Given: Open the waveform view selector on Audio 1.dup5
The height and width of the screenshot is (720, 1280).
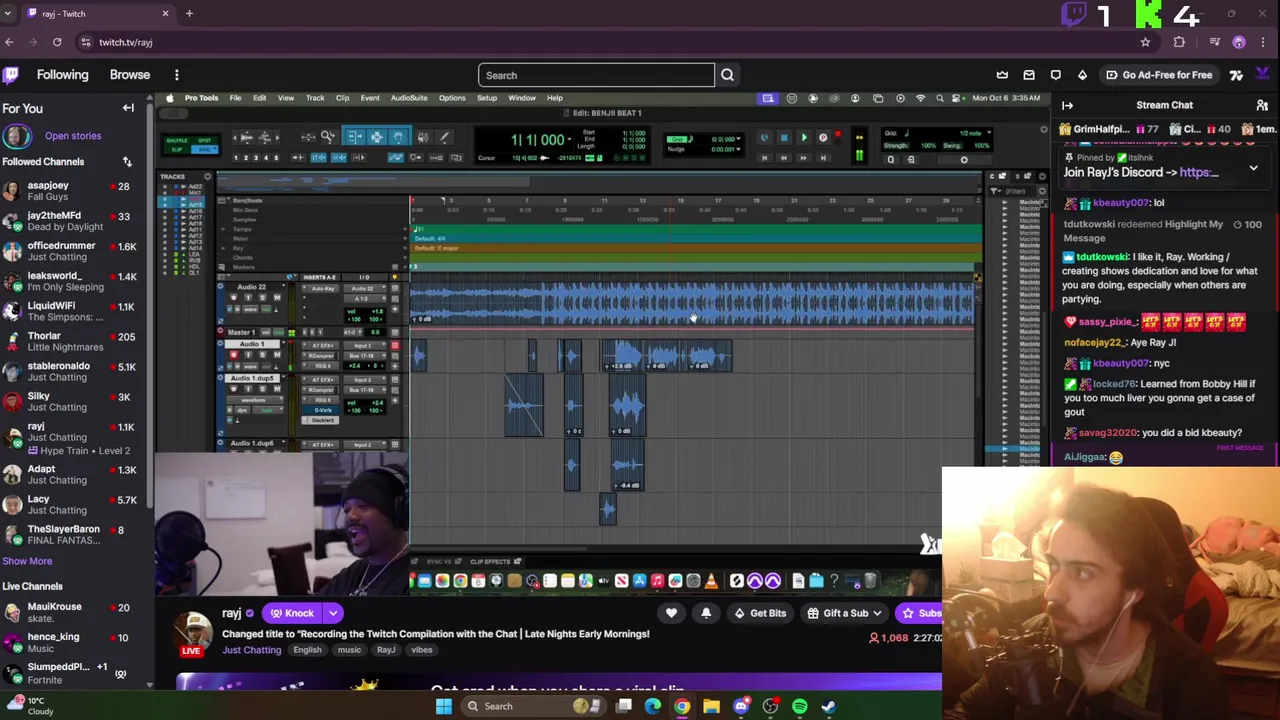Looking at the screenshot, I should (255, 400).
